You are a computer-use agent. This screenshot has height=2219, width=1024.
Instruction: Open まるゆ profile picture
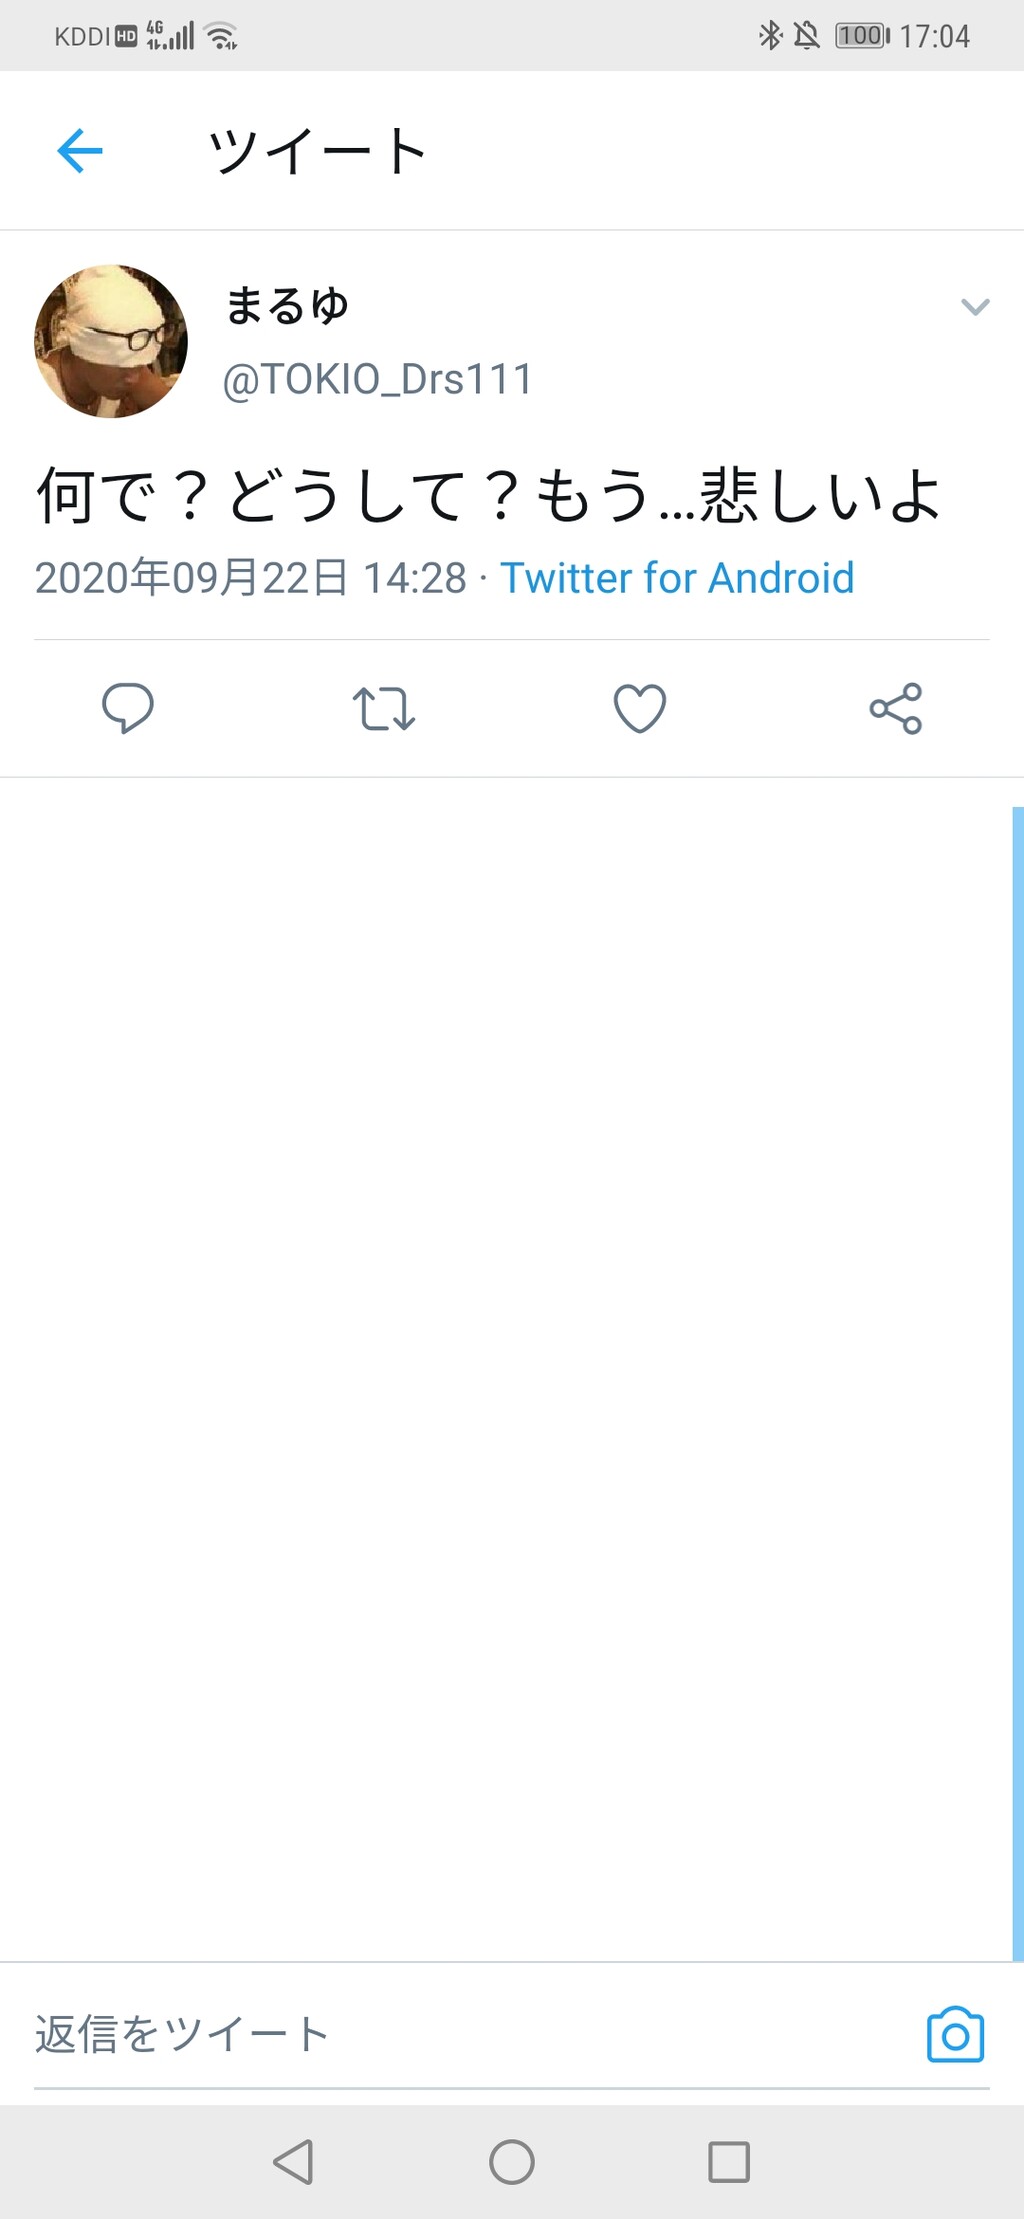coord(111,341)
